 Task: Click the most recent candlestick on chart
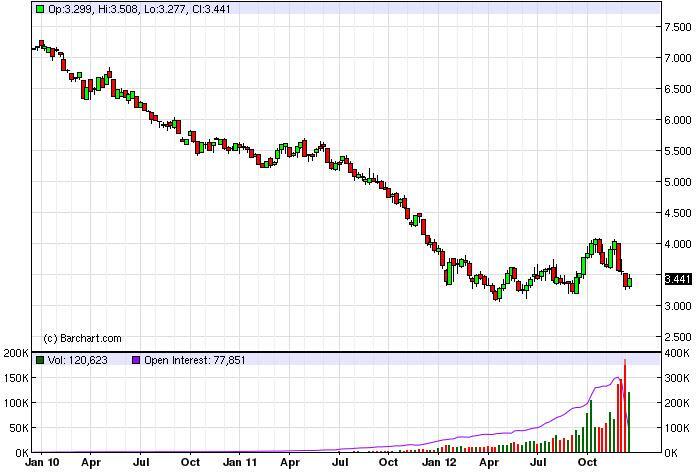(629, 281)
